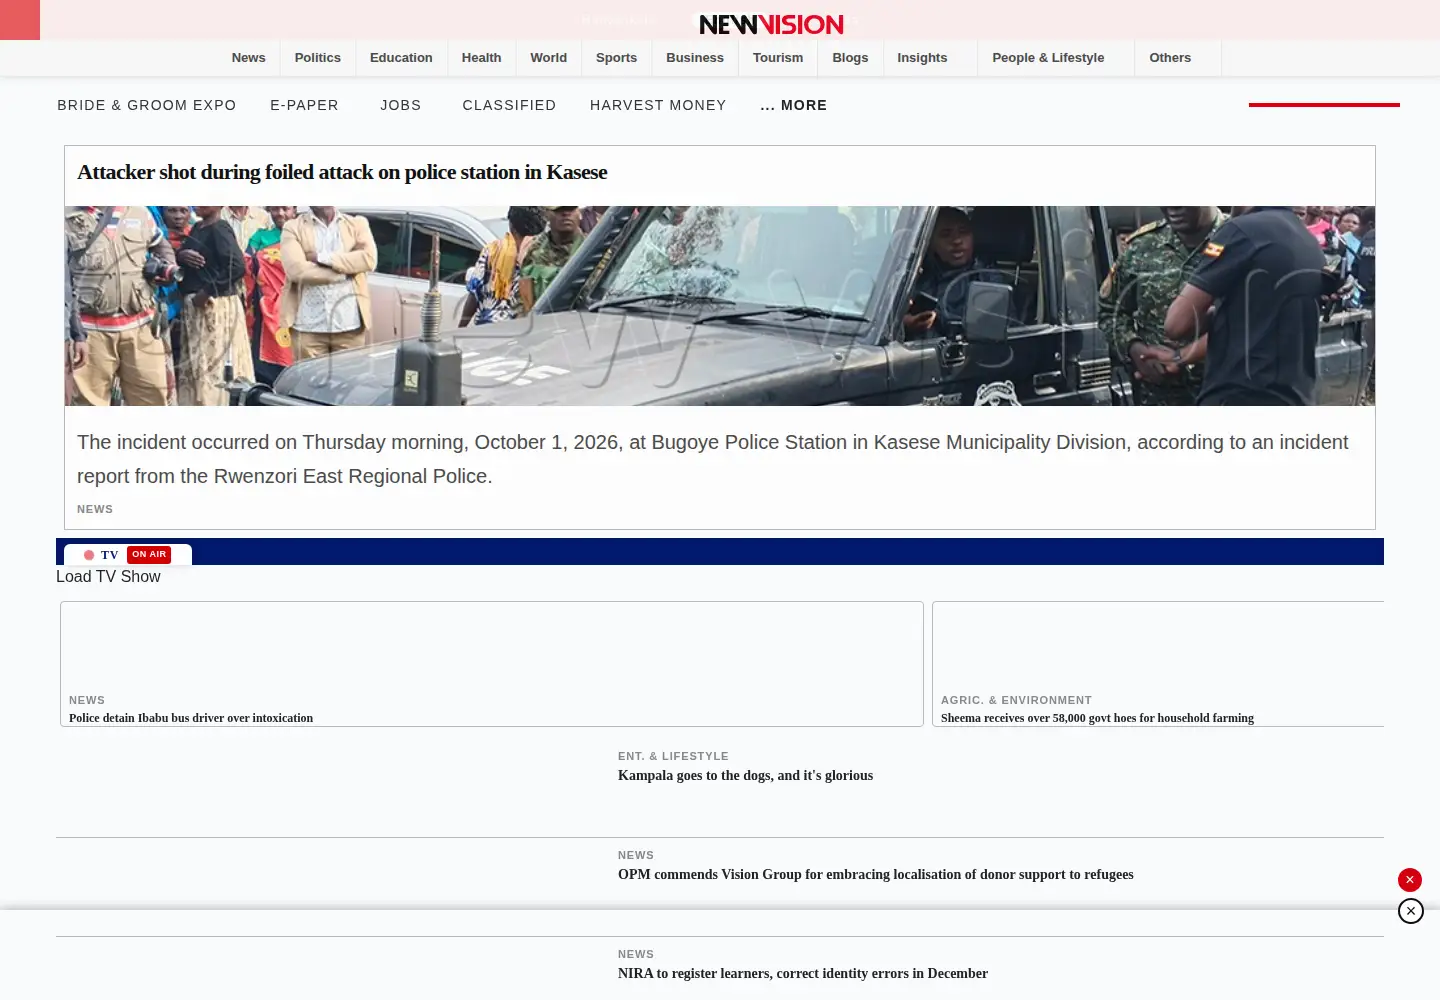Read the Bugoye Police Station incident summary
This screenshot has height=1000, width=1440.
tap(713, 459)
